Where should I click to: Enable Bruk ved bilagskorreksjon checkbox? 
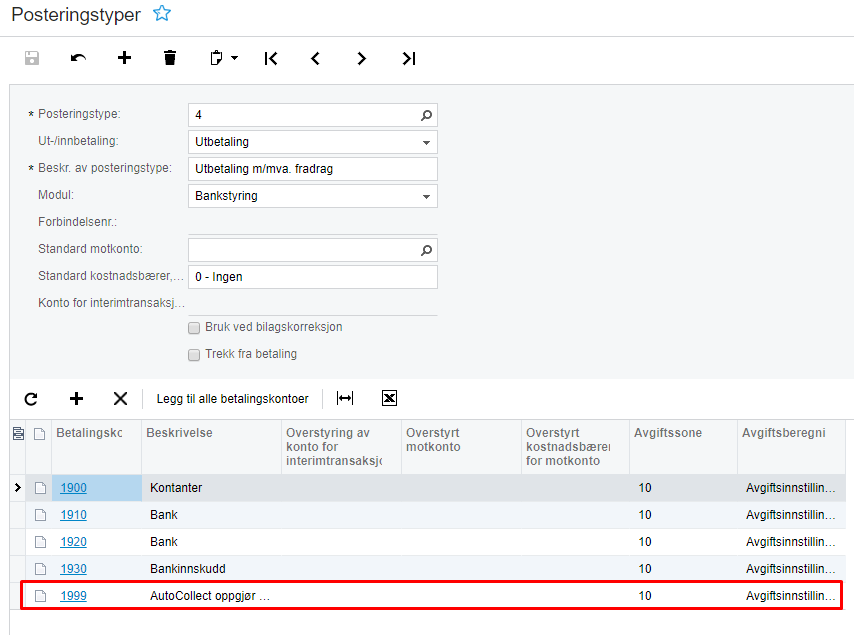(194, 328)
